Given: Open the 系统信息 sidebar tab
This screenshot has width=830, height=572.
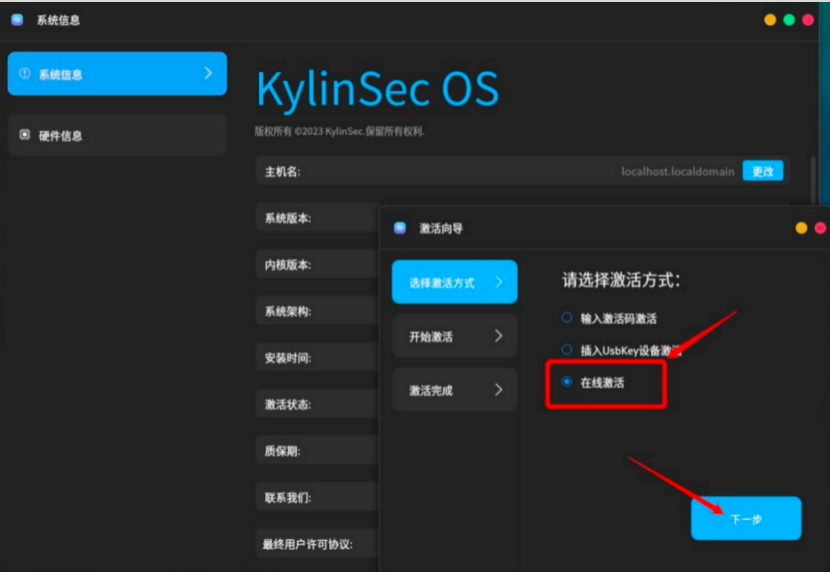Looking at the screenshot, I should point(118,74).
